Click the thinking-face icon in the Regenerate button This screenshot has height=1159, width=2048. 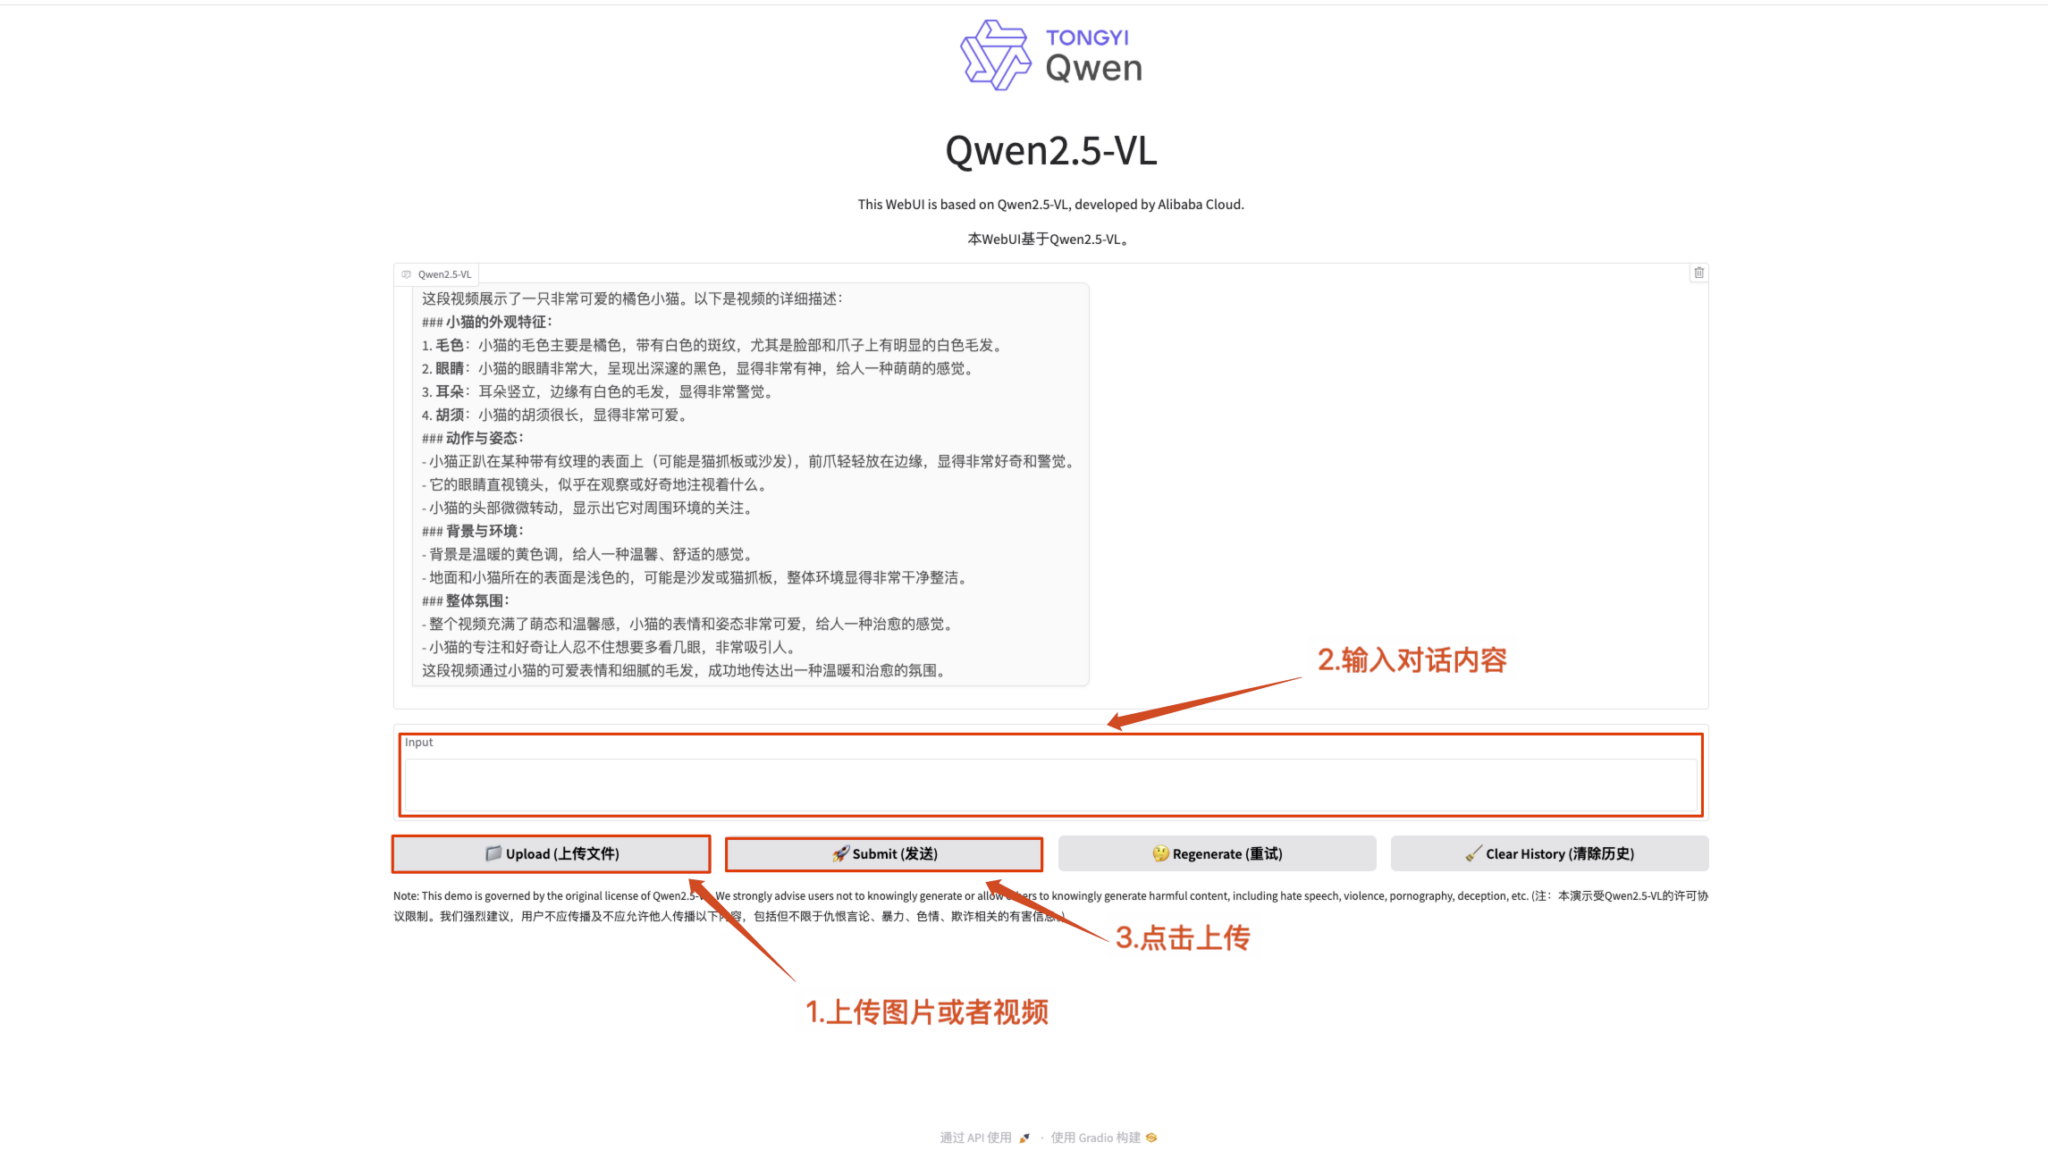pos(1160,853)
